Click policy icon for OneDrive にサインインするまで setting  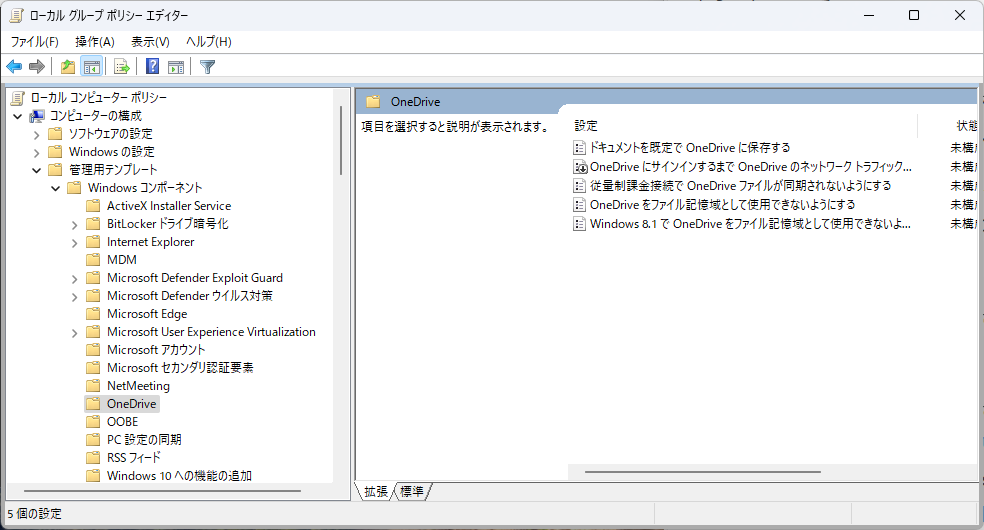[580, 167]
